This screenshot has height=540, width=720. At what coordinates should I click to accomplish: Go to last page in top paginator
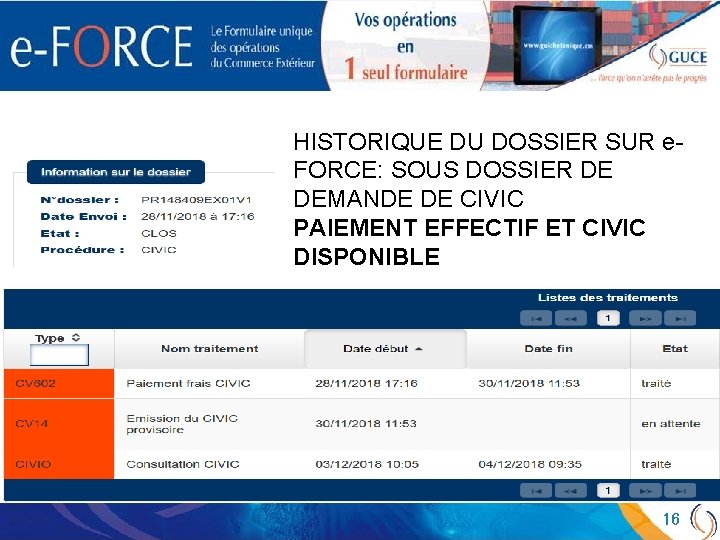point(680,318)
